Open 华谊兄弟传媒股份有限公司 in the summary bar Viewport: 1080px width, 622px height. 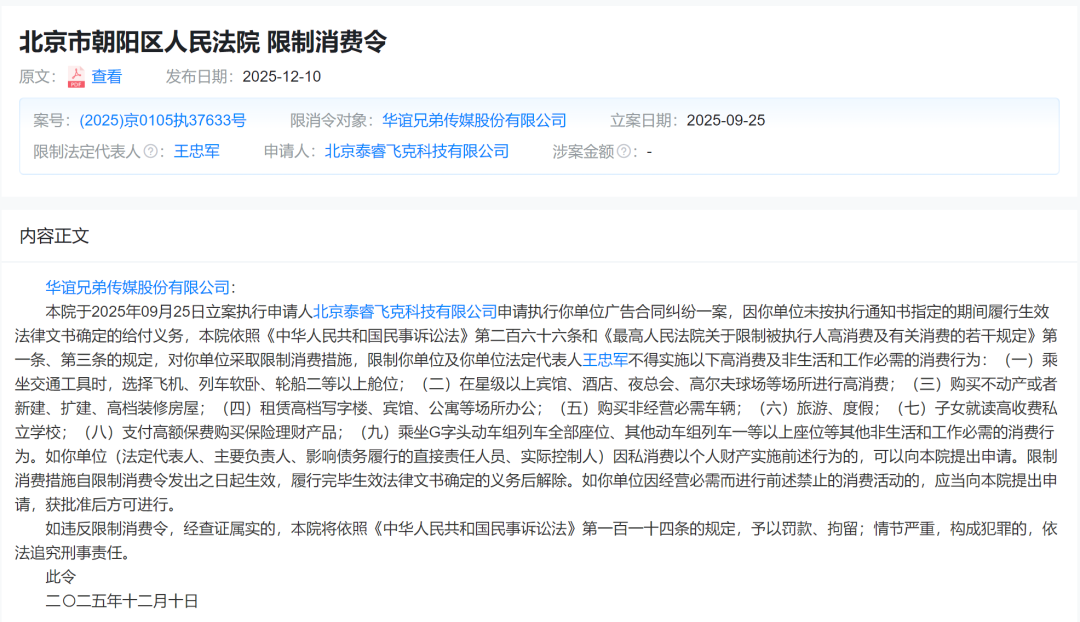coord(474,121)
